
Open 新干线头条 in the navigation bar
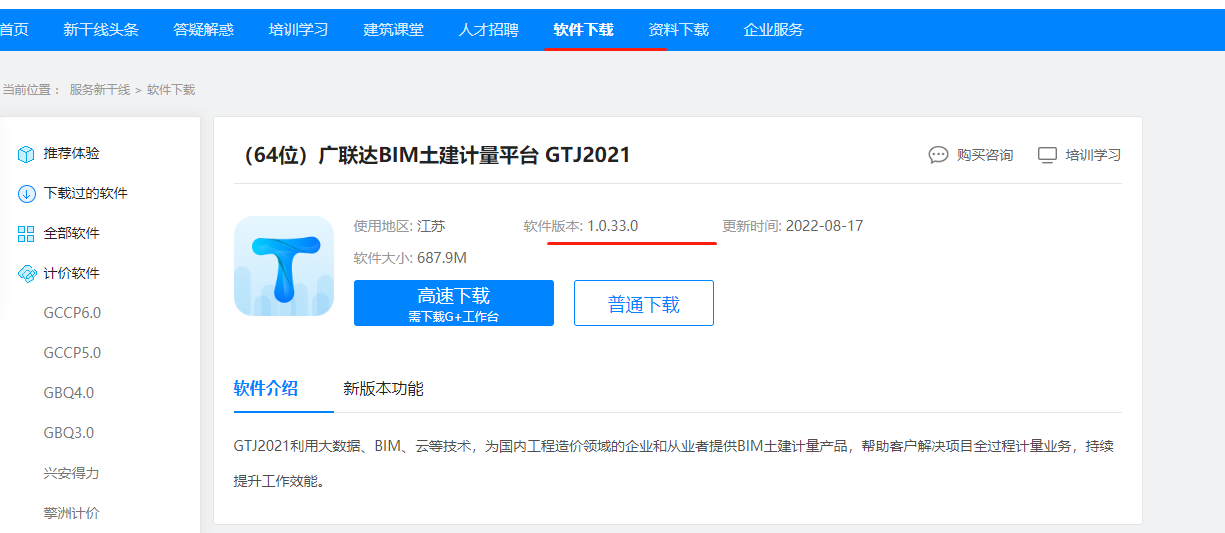click(x=101, y=30)
